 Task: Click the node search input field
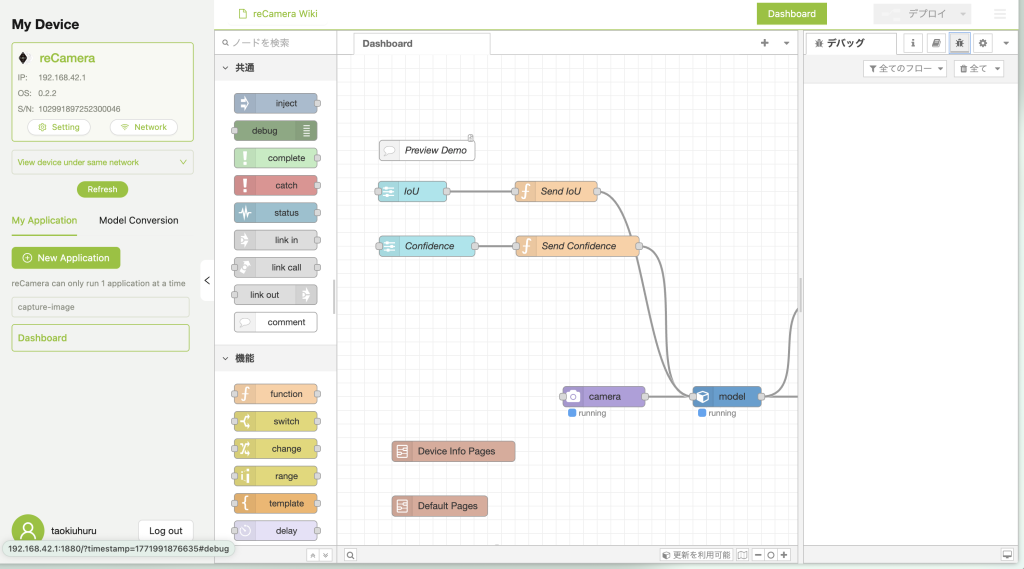point(276,43)
